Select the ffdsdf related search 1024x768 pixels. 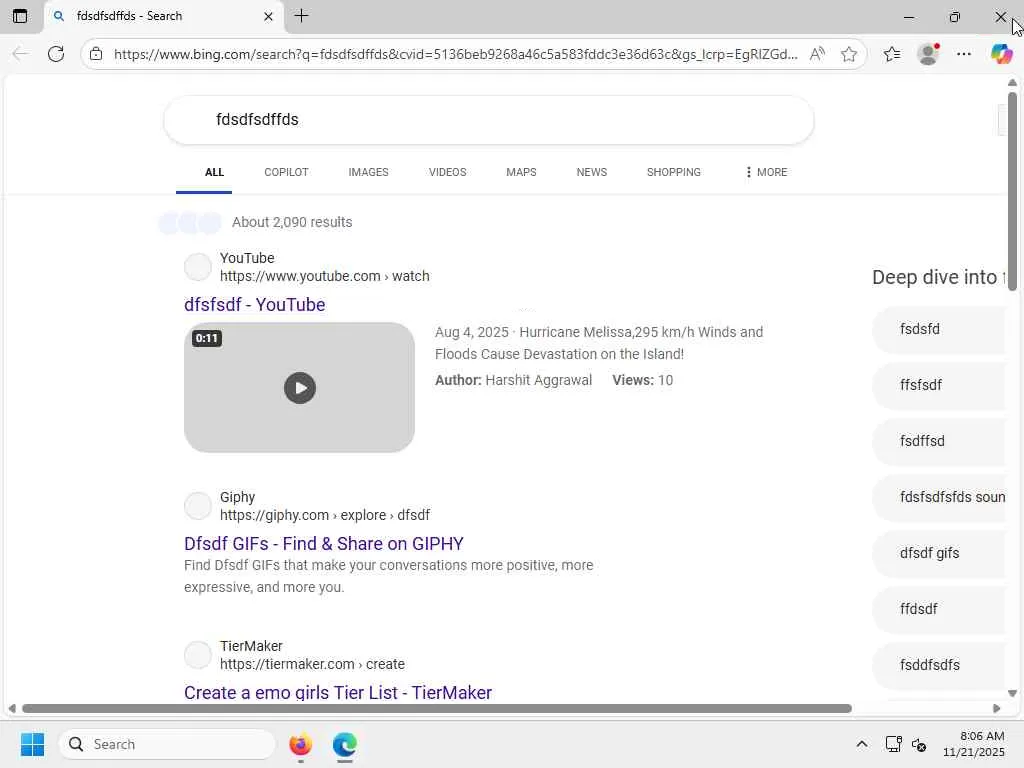[x=938, y=609]
